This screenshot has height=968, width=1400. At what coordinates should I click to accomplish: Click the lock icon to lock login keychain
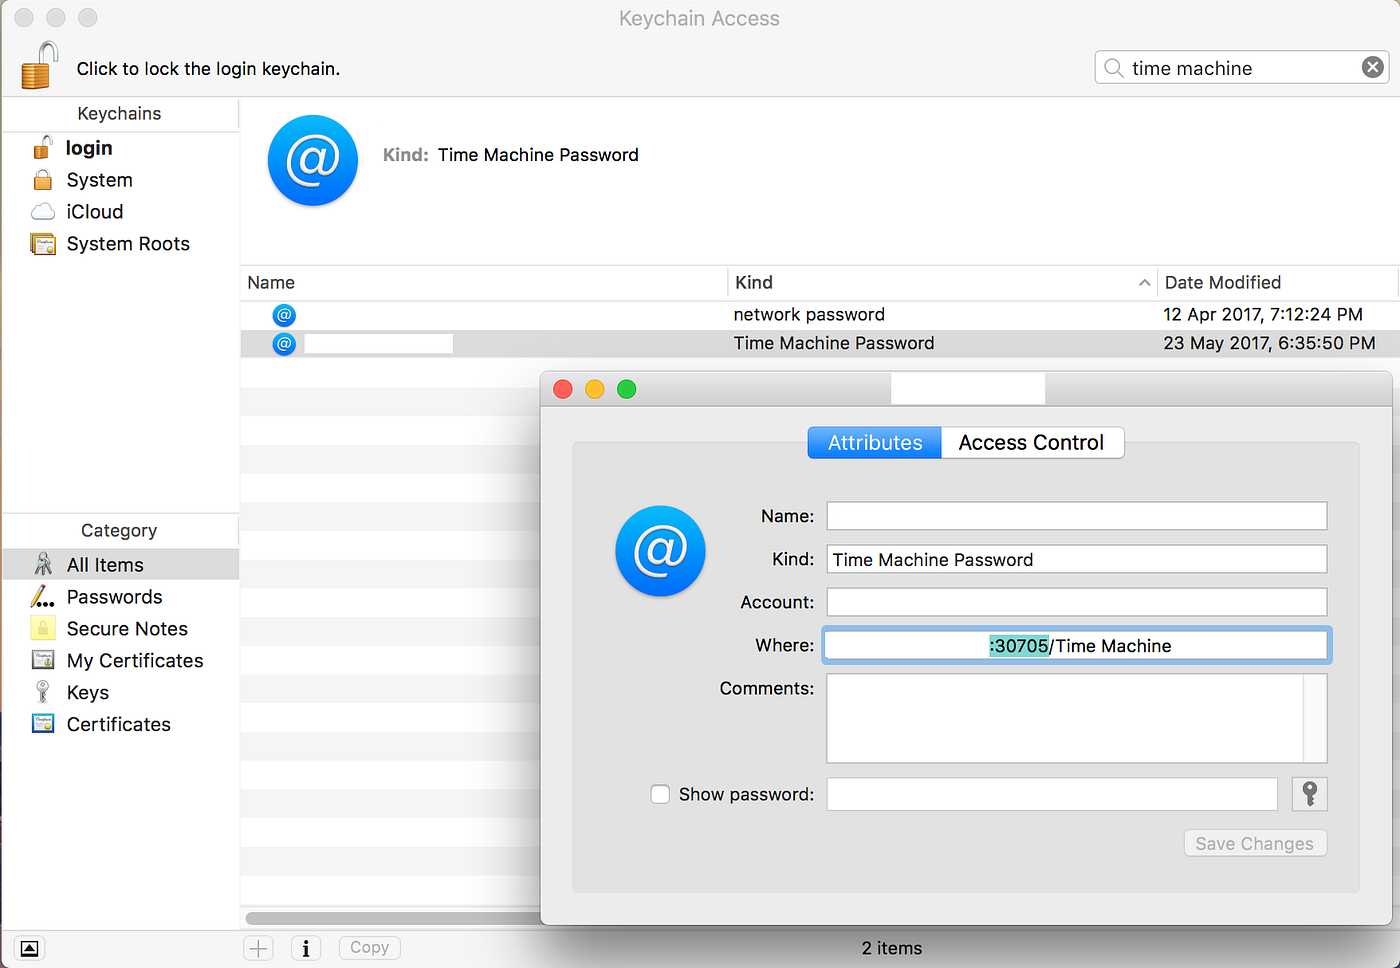(38, 62)
